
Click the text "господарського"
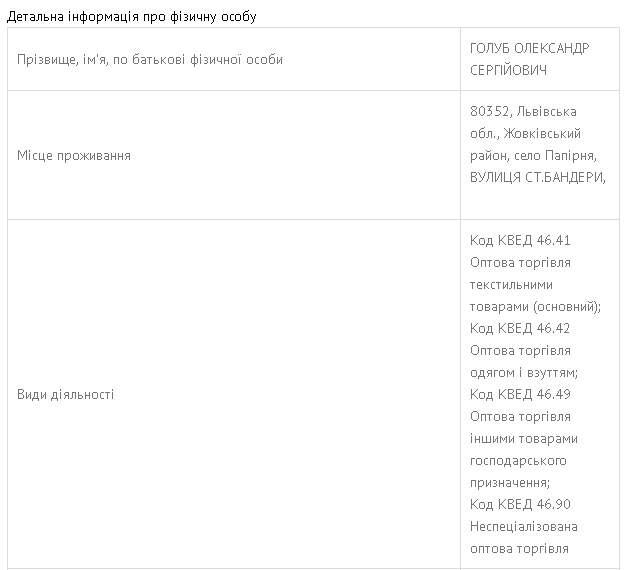click(x=518, y=461)
